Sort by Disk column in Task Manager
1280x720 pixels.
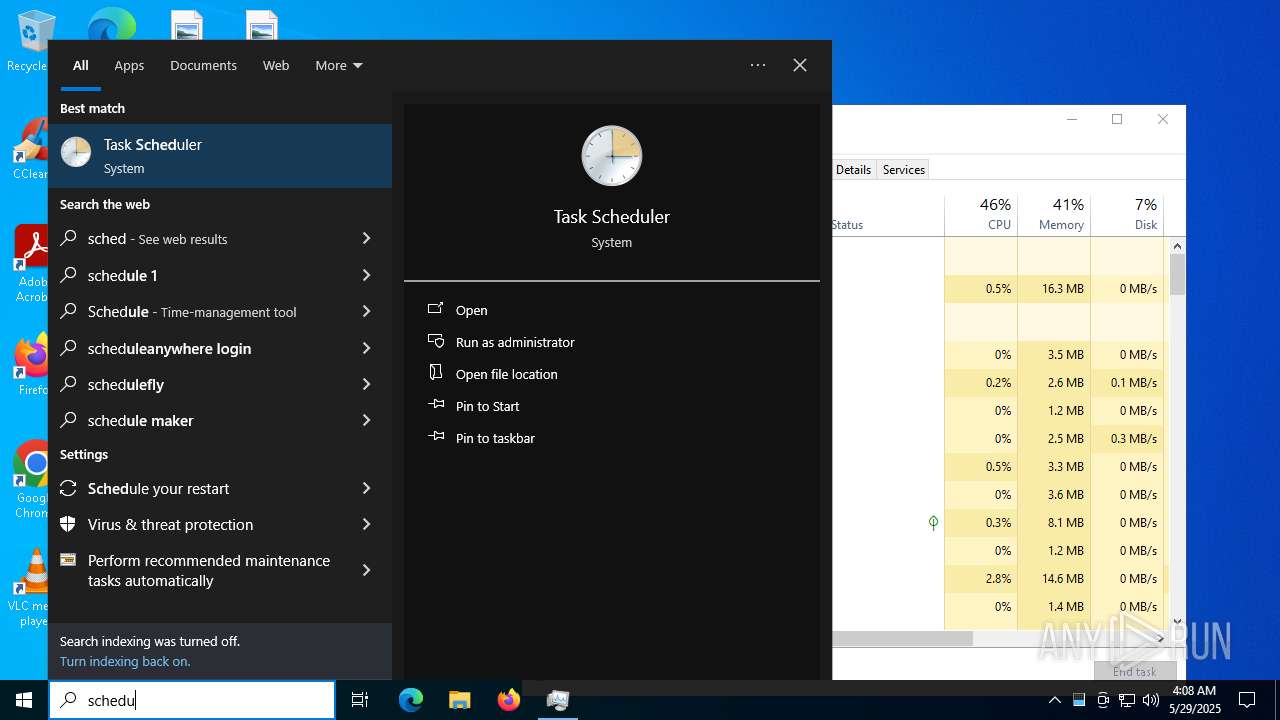coord(1127,214)
